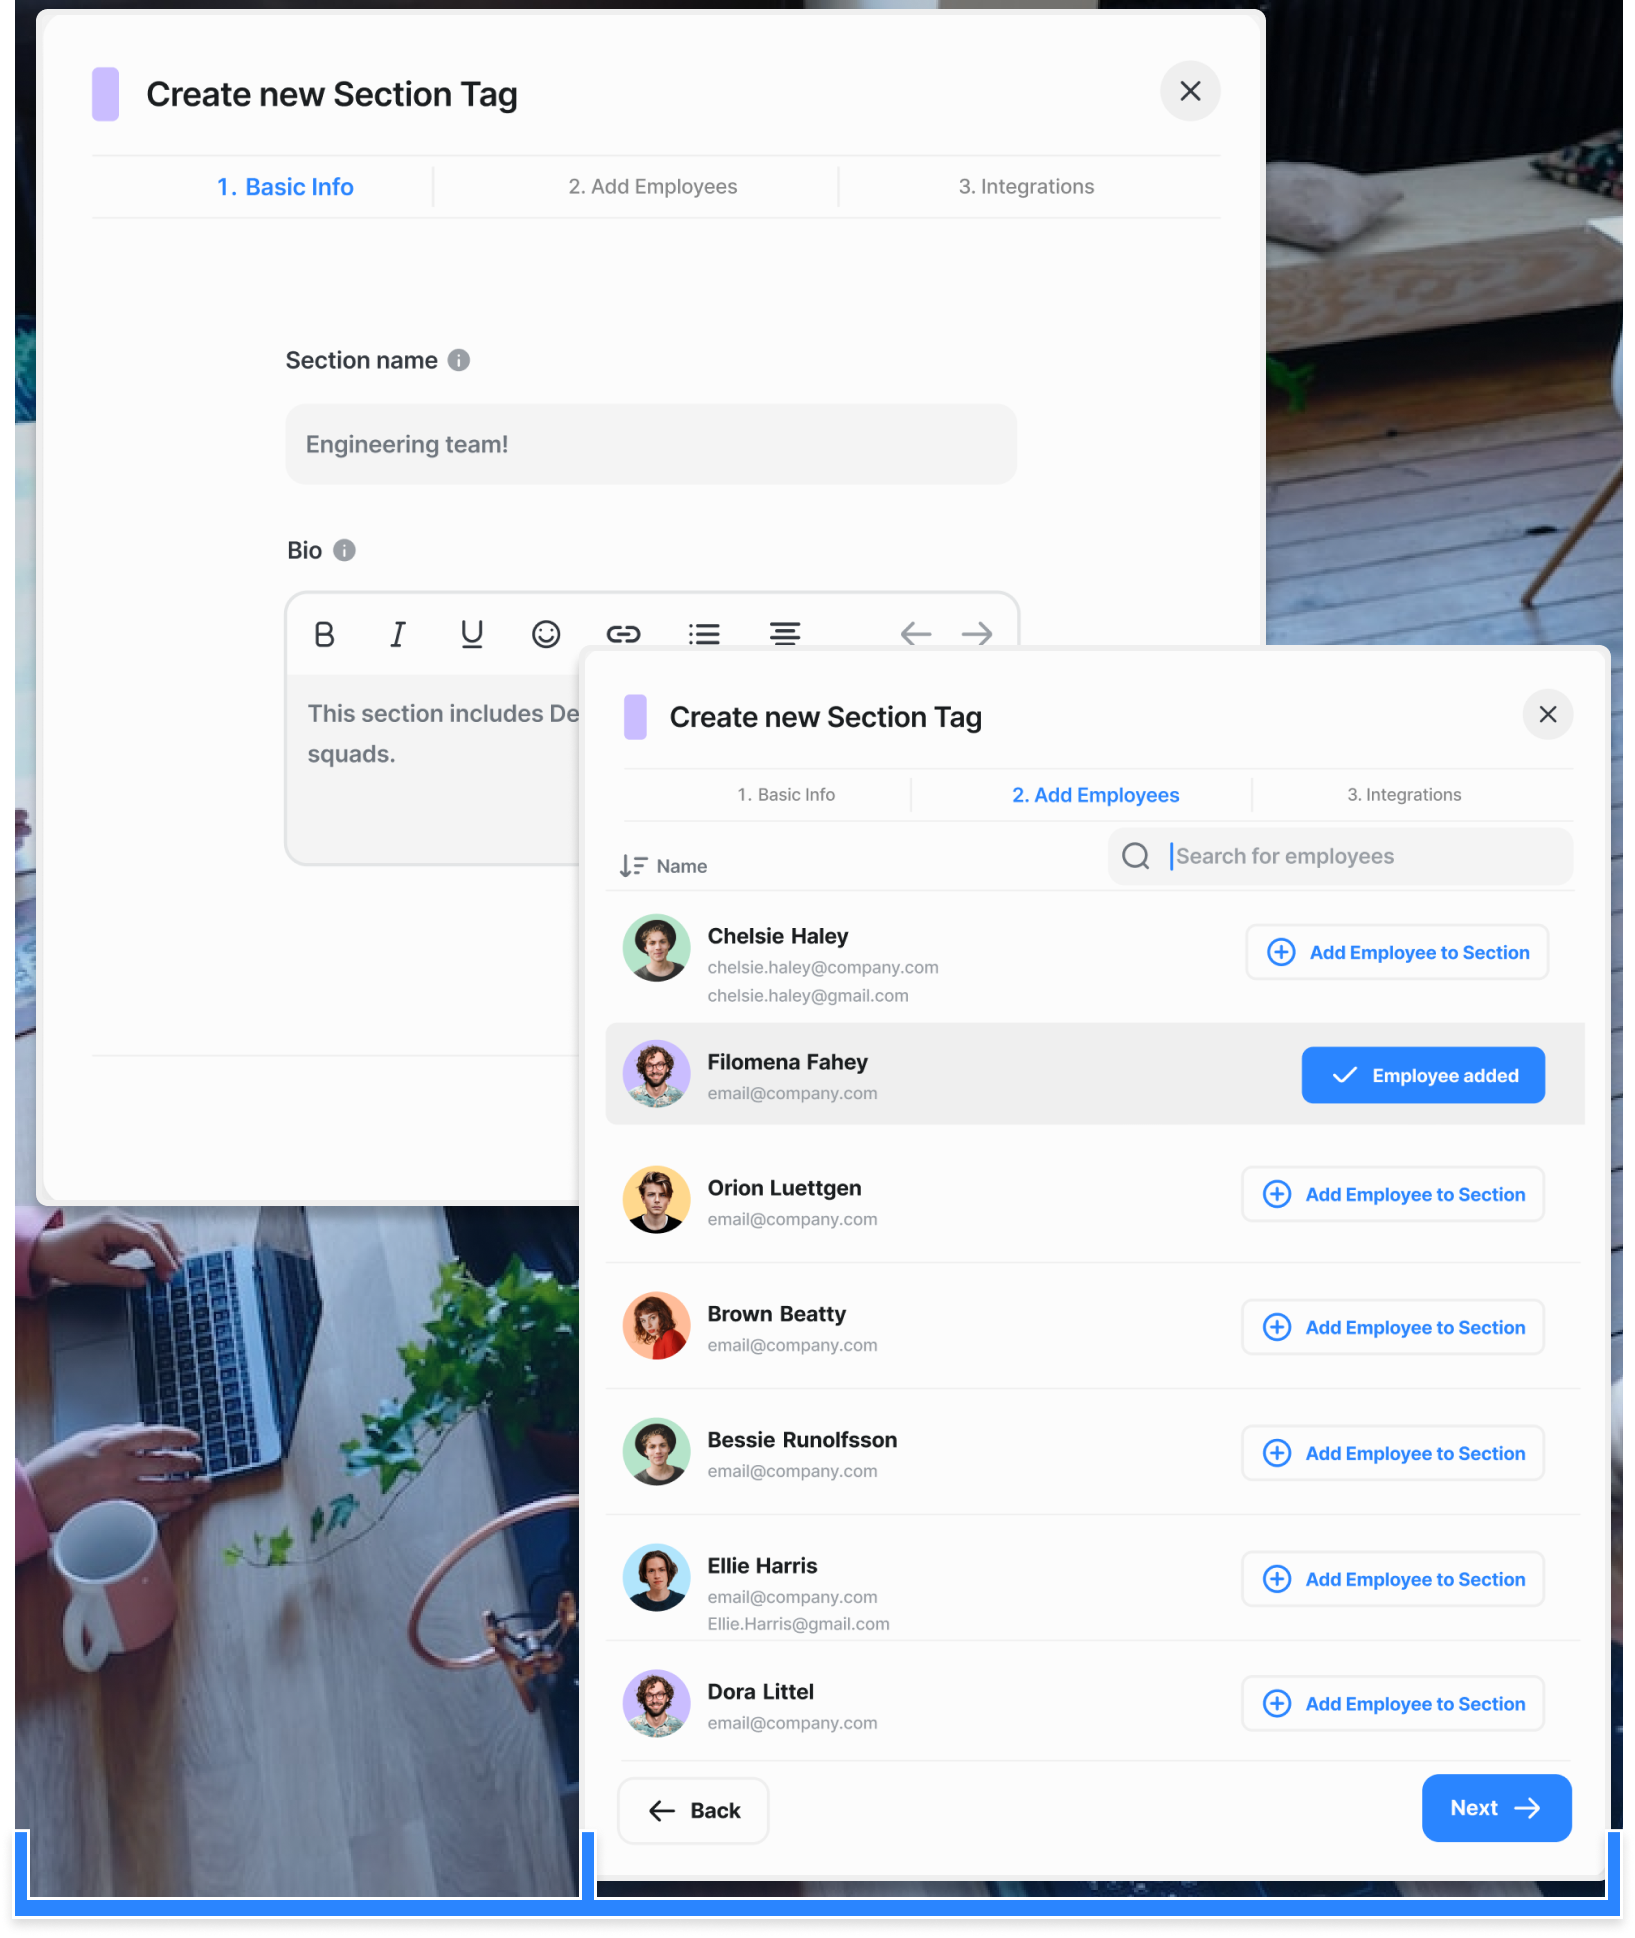Toggle the Employee added button for Filomena Fahey
This screenshot has height=1938, width=1635.
tap(1422, 1075)
